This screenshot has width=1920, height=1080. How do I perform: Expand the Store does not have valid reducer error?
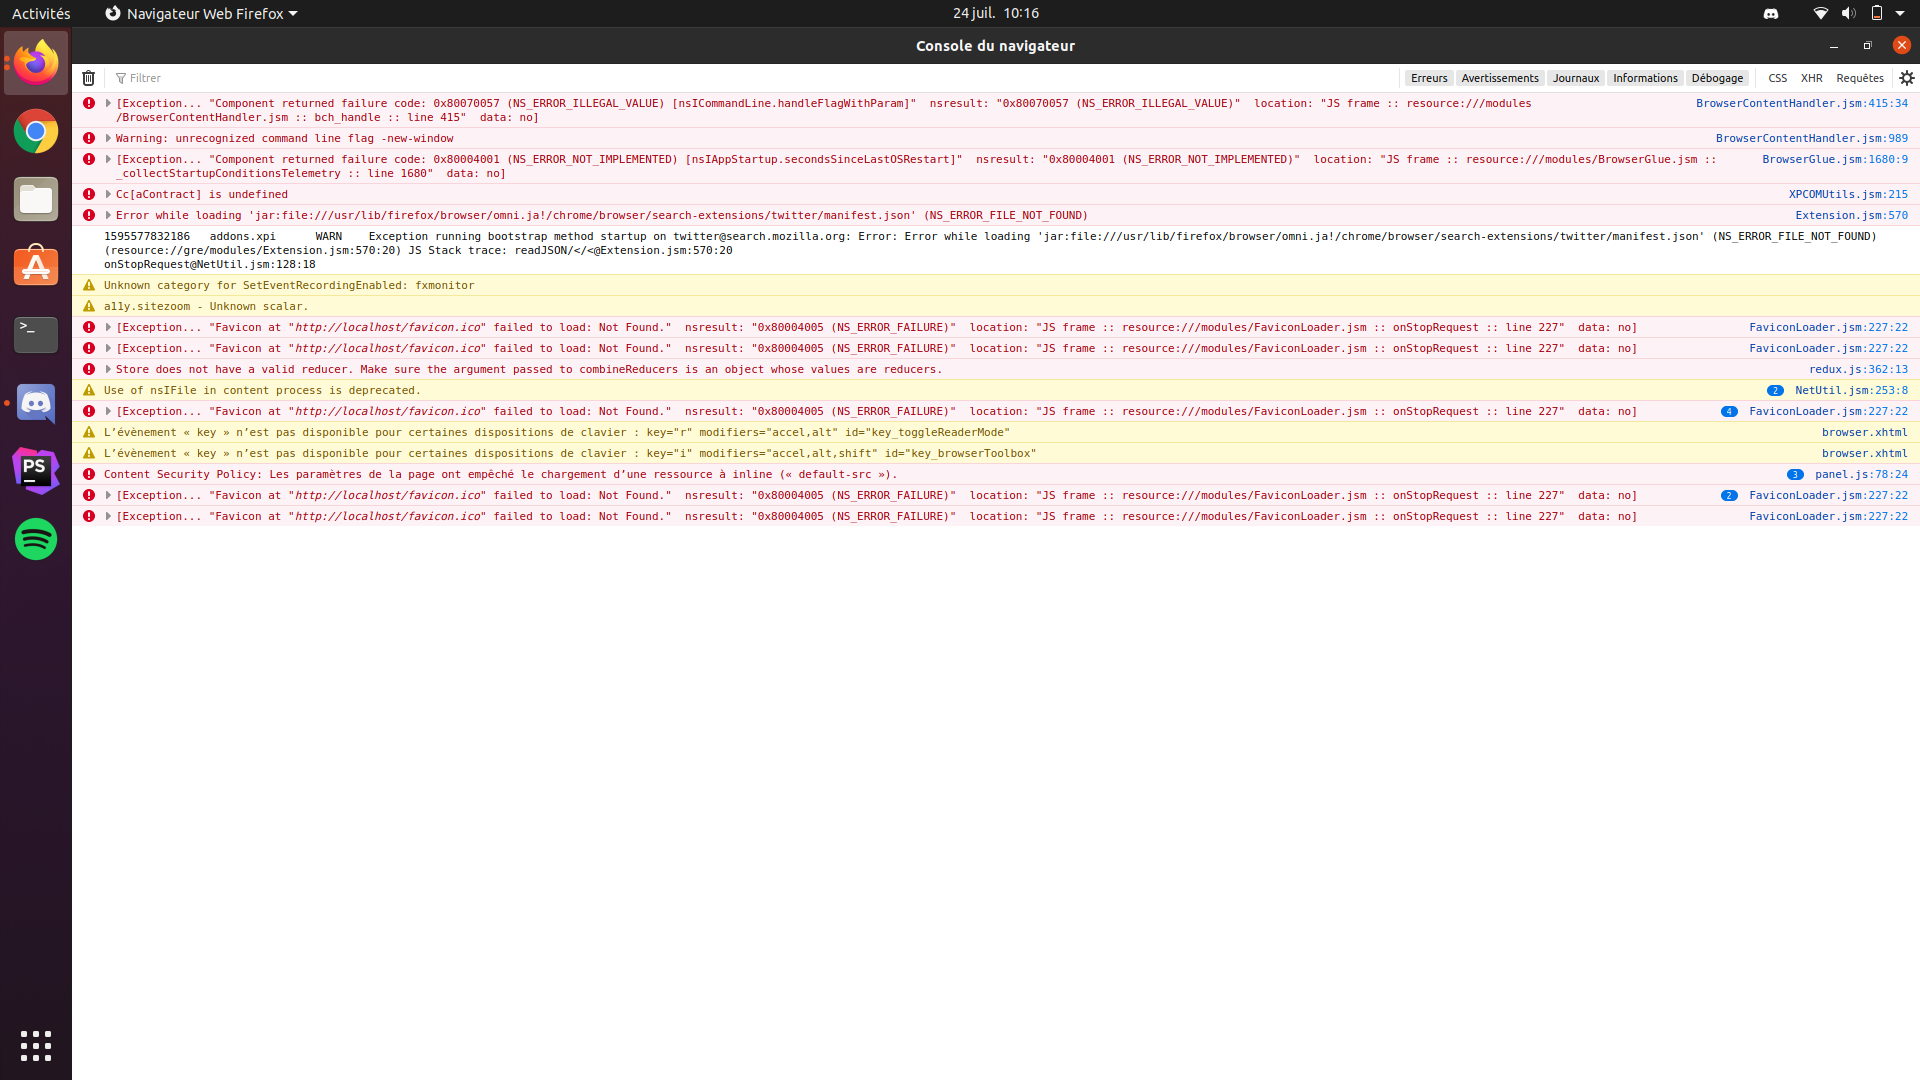(x=108, y=369)
